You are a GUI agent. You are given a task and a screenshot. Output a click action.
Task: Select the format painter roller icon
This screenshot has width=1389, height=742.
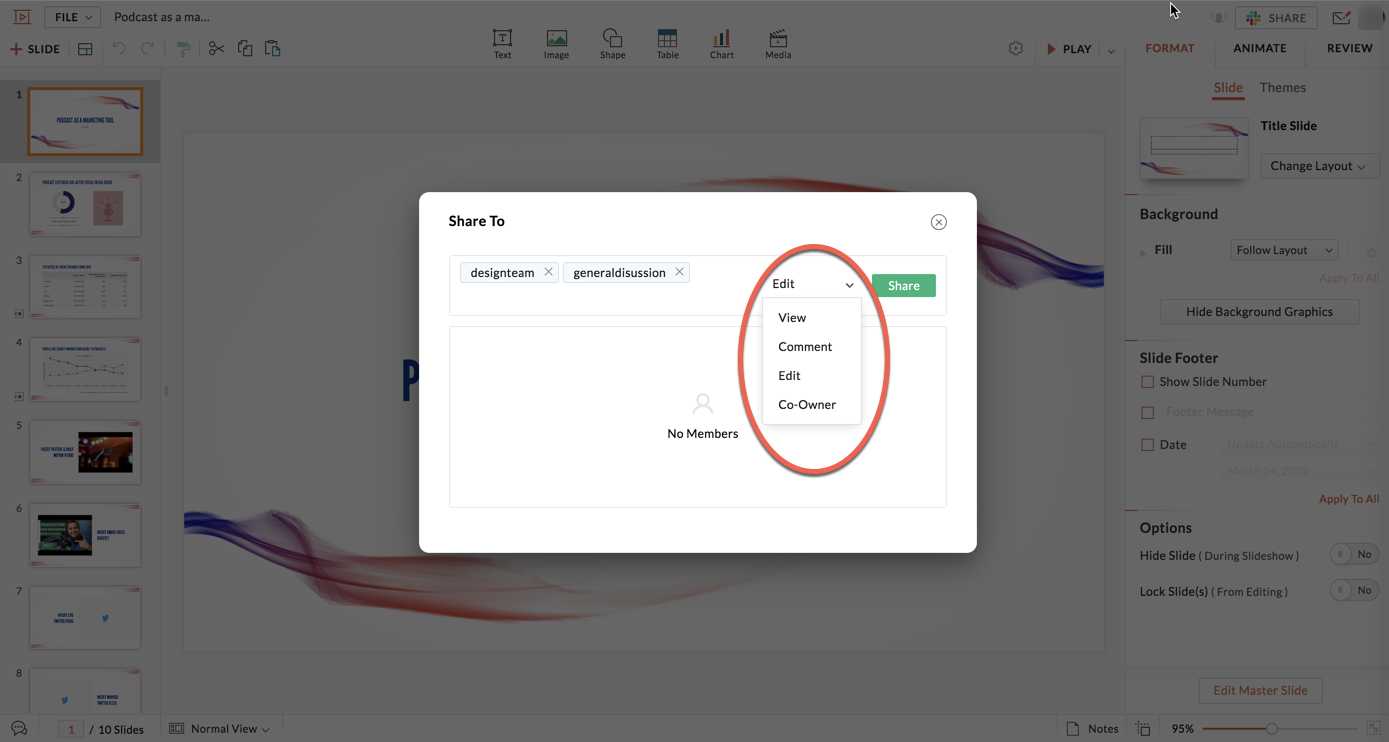coord(183,49)
